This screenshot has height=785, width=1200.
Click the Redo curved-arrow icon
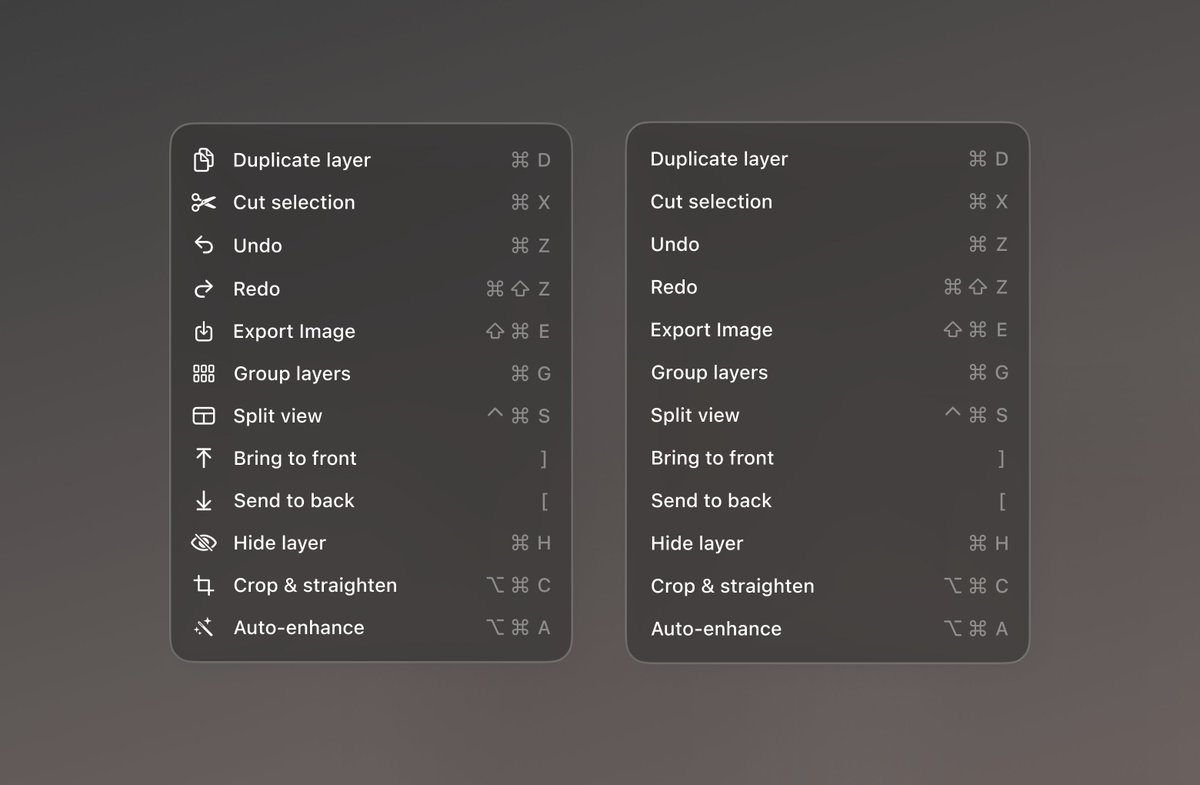coord(204,289)
